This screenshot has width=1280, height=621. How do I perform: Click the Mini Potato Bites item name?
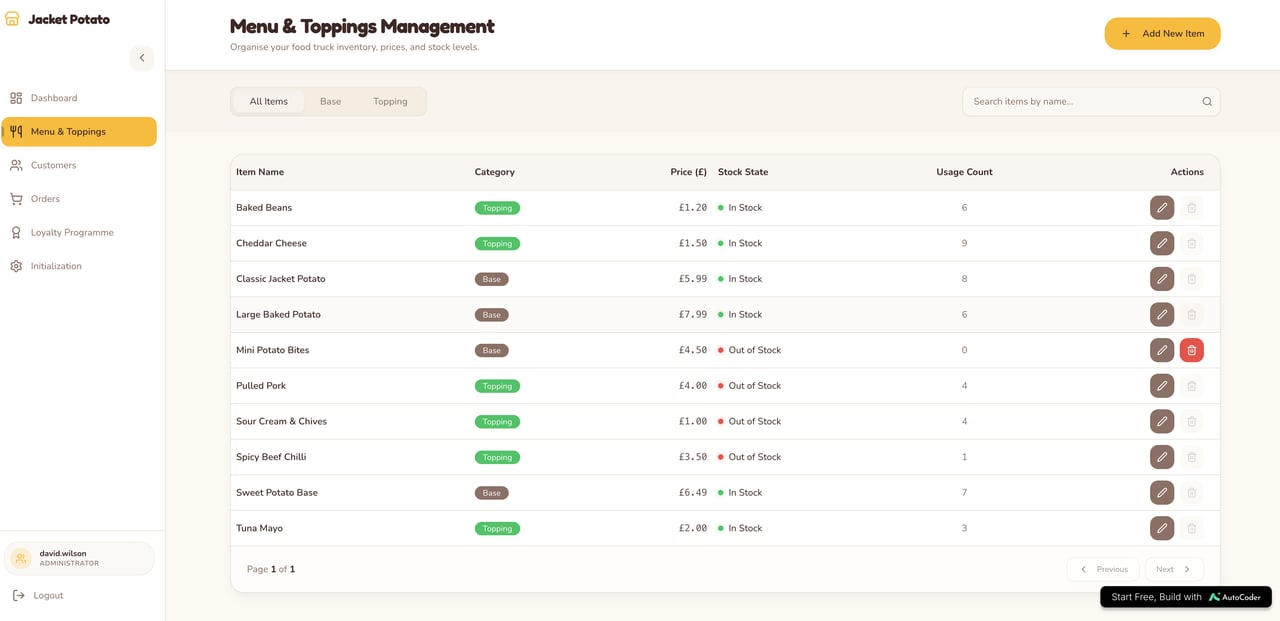(x=272, y=350)
